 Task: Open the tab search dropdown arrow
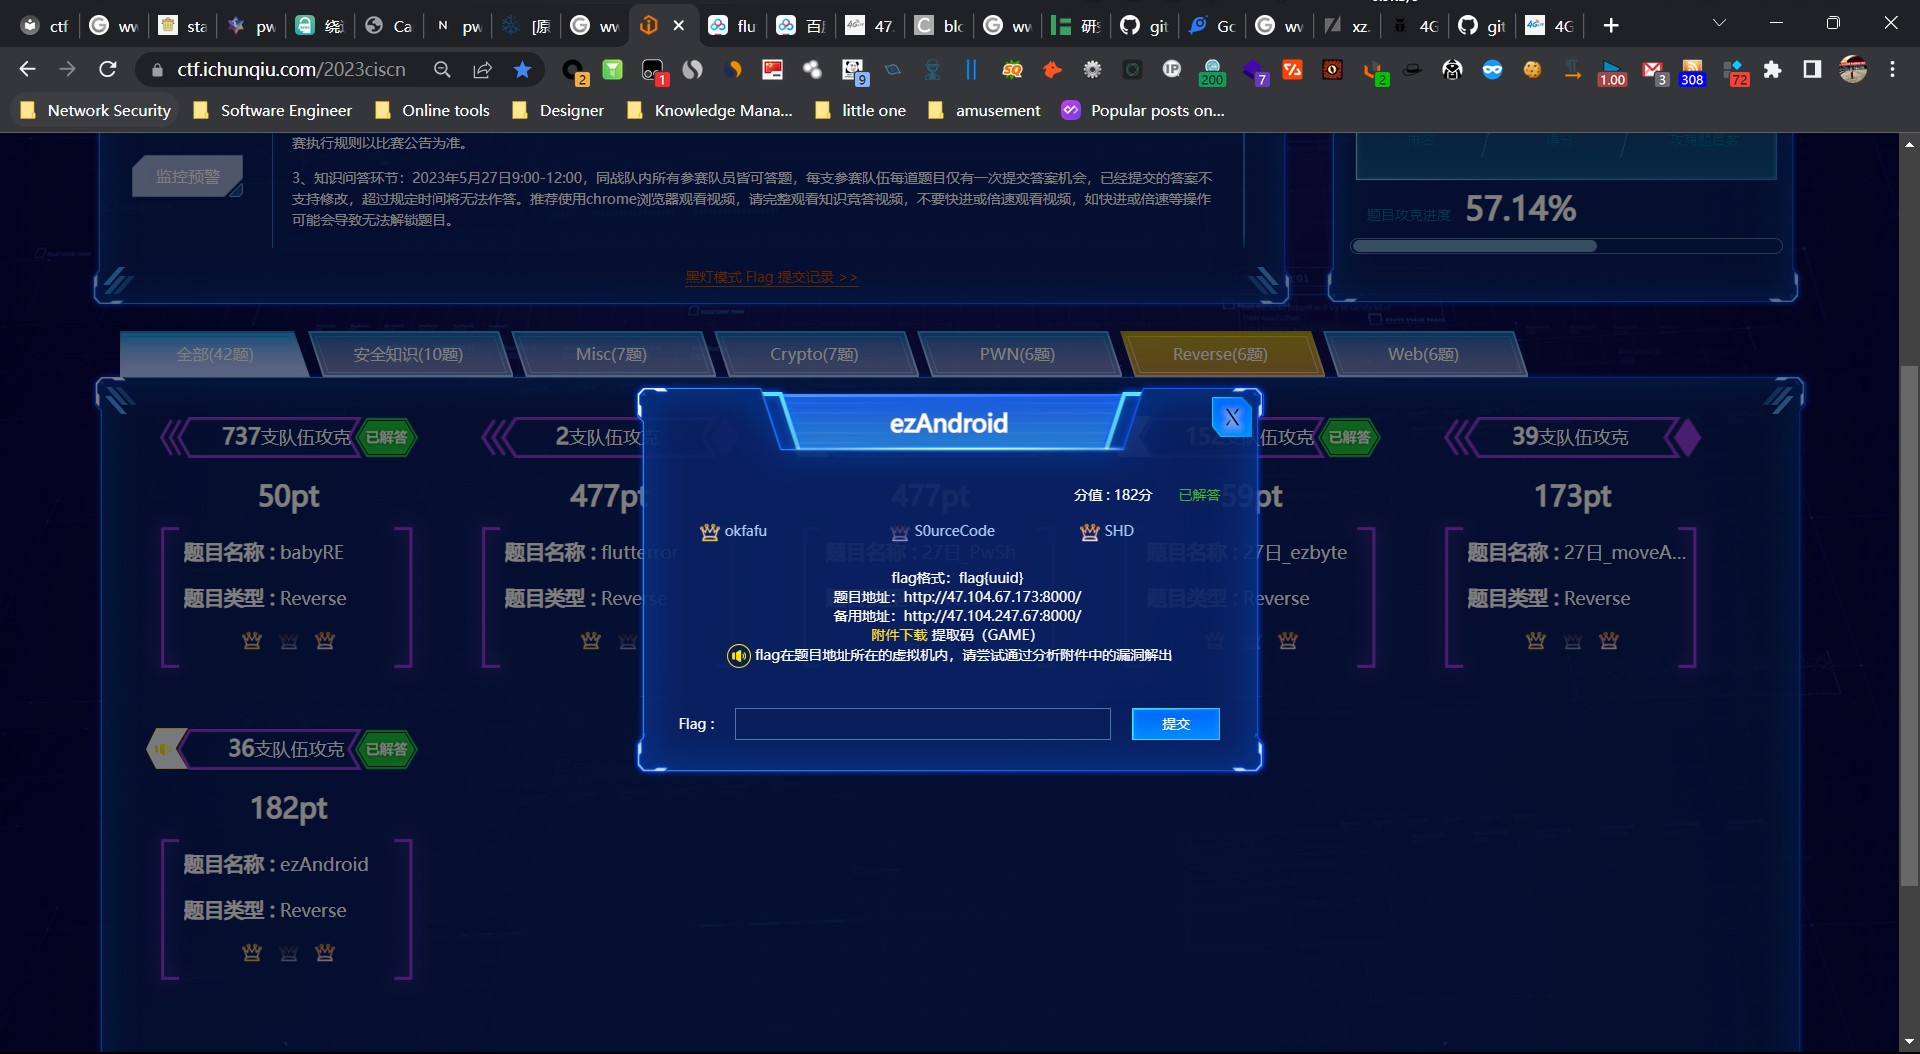point(1719,23)
